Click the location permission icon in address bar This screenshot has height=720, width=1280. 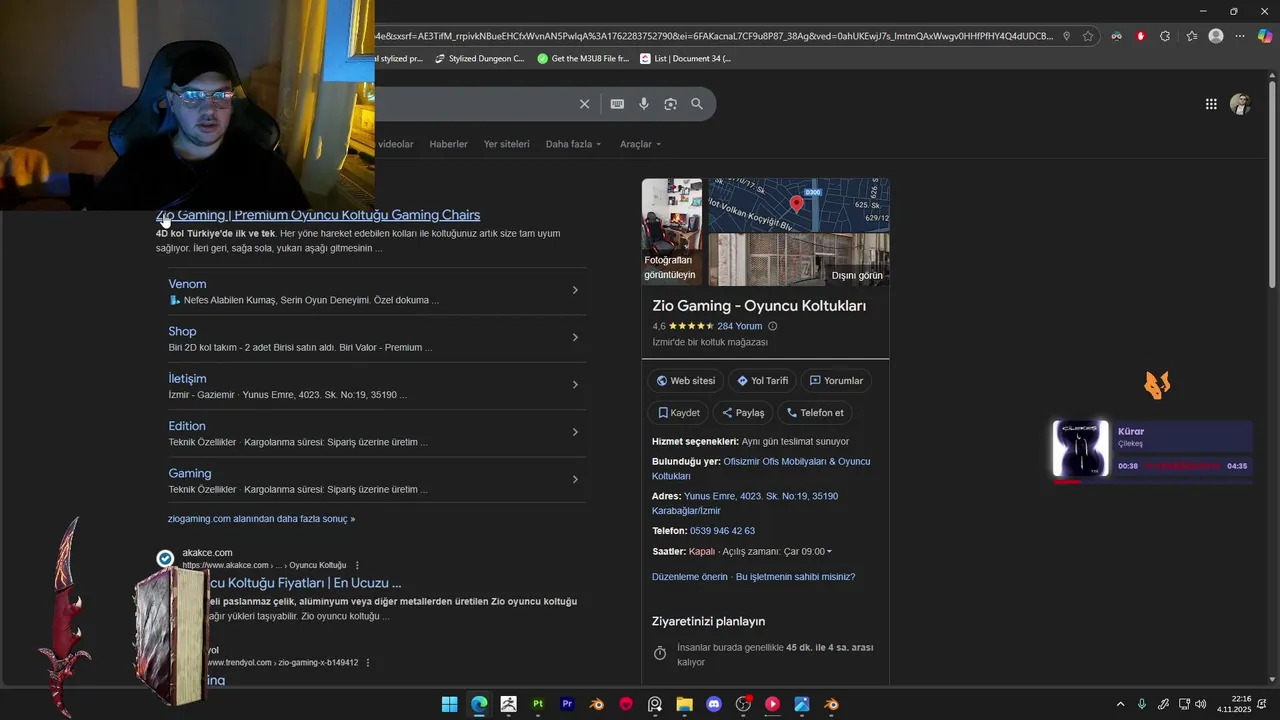(1066, 36)
